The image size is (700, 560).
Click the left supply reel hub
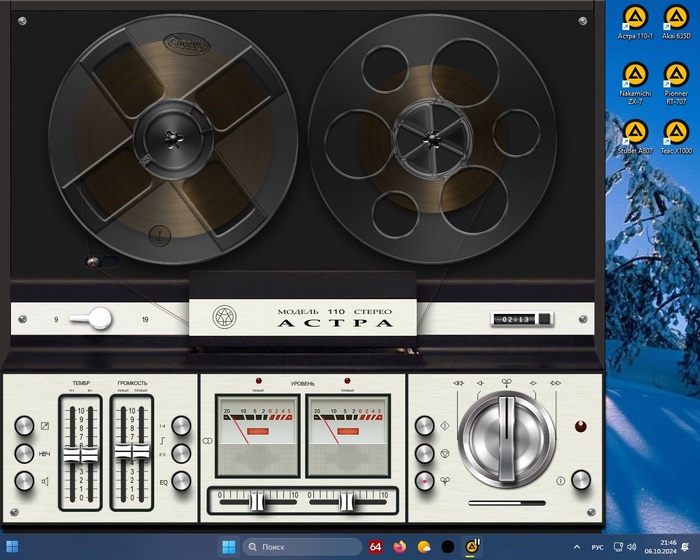point(173,139)
